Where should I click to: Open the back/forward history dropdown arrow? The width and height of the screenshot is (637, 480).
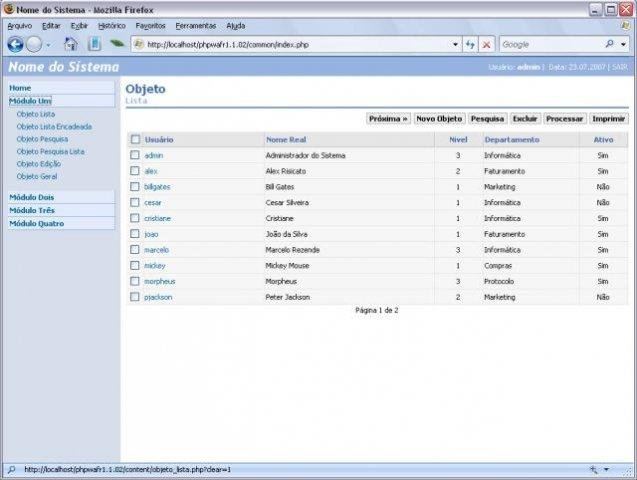48,45
